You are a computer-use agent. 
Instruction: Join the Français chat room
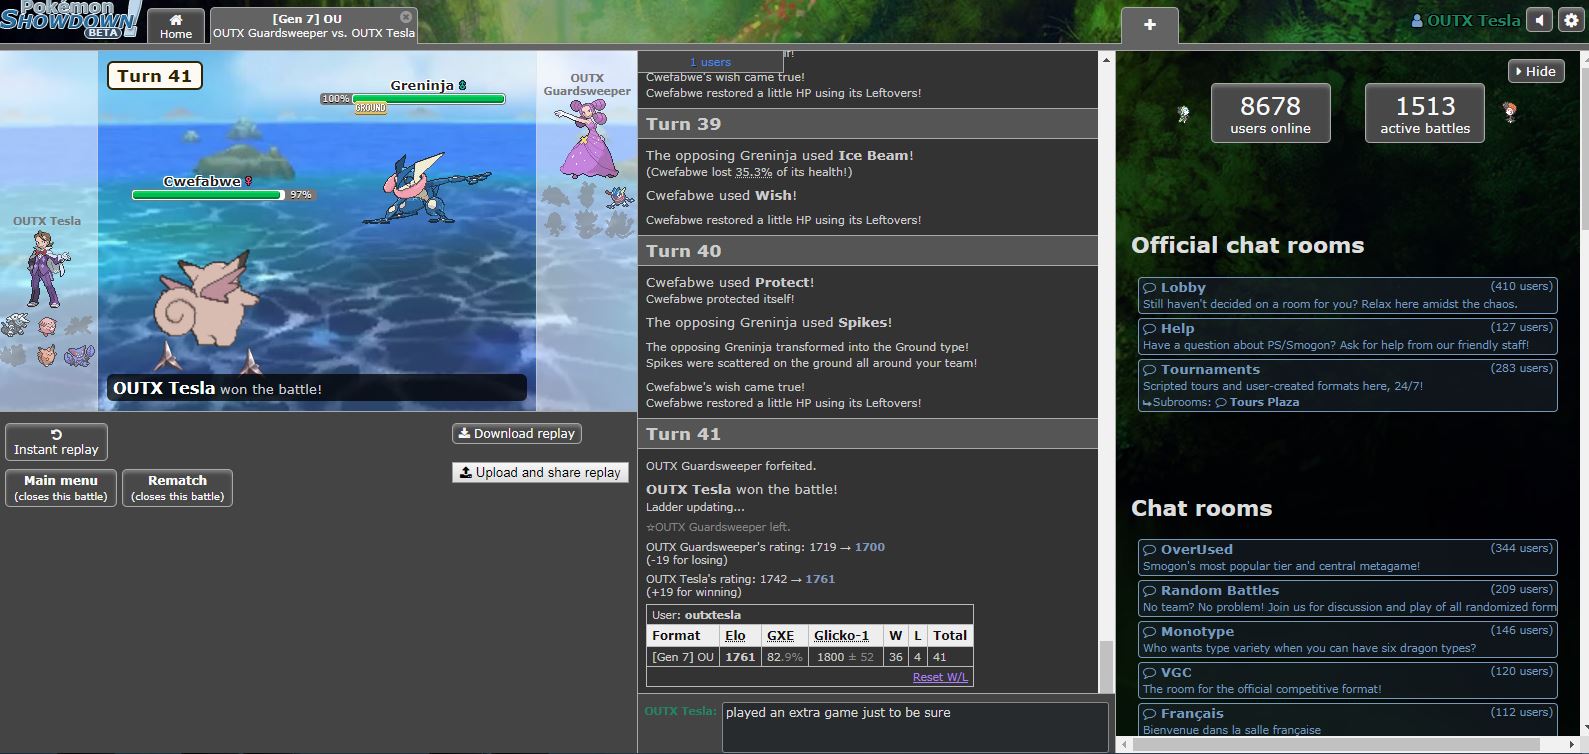(1347, 721)
